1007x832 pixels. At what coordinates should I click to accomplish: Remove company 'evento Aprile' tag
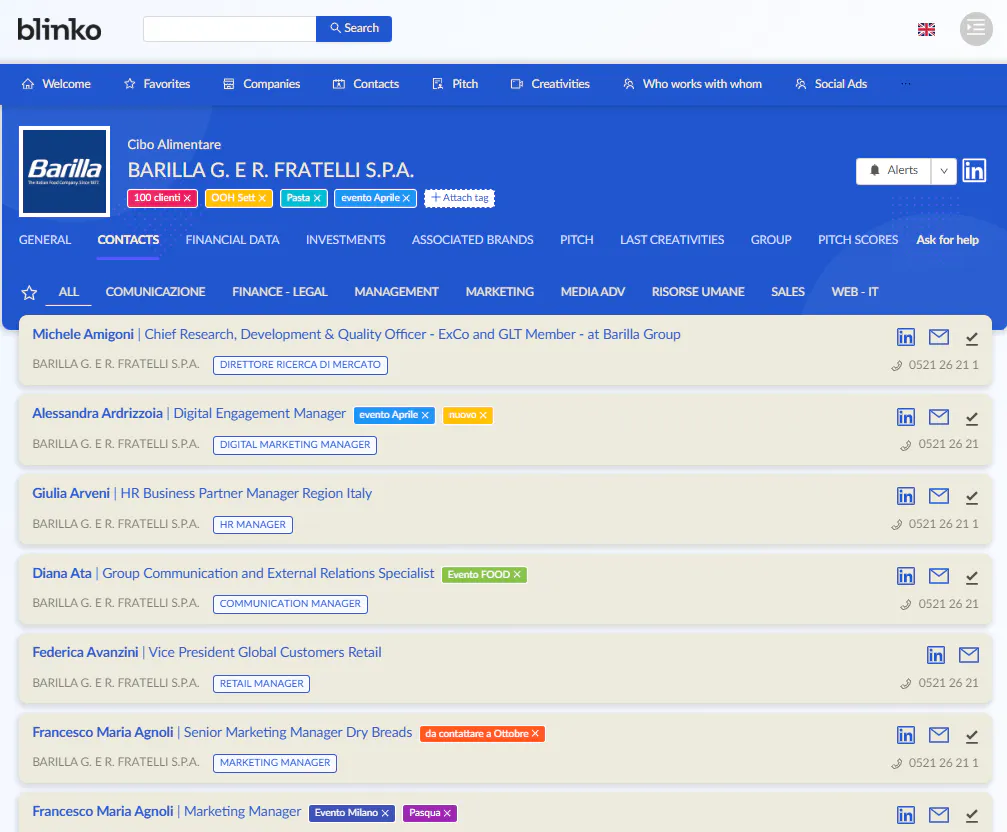(406, 198)
